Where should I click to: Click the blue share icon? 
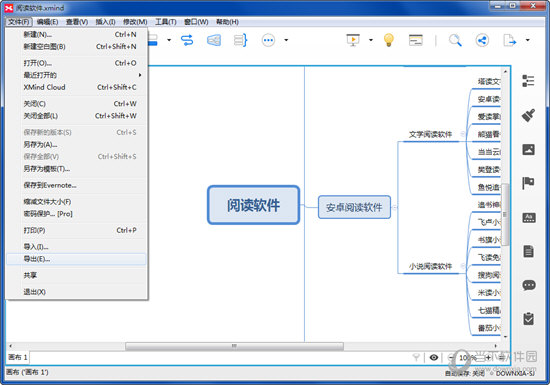[x=482, y=40]
